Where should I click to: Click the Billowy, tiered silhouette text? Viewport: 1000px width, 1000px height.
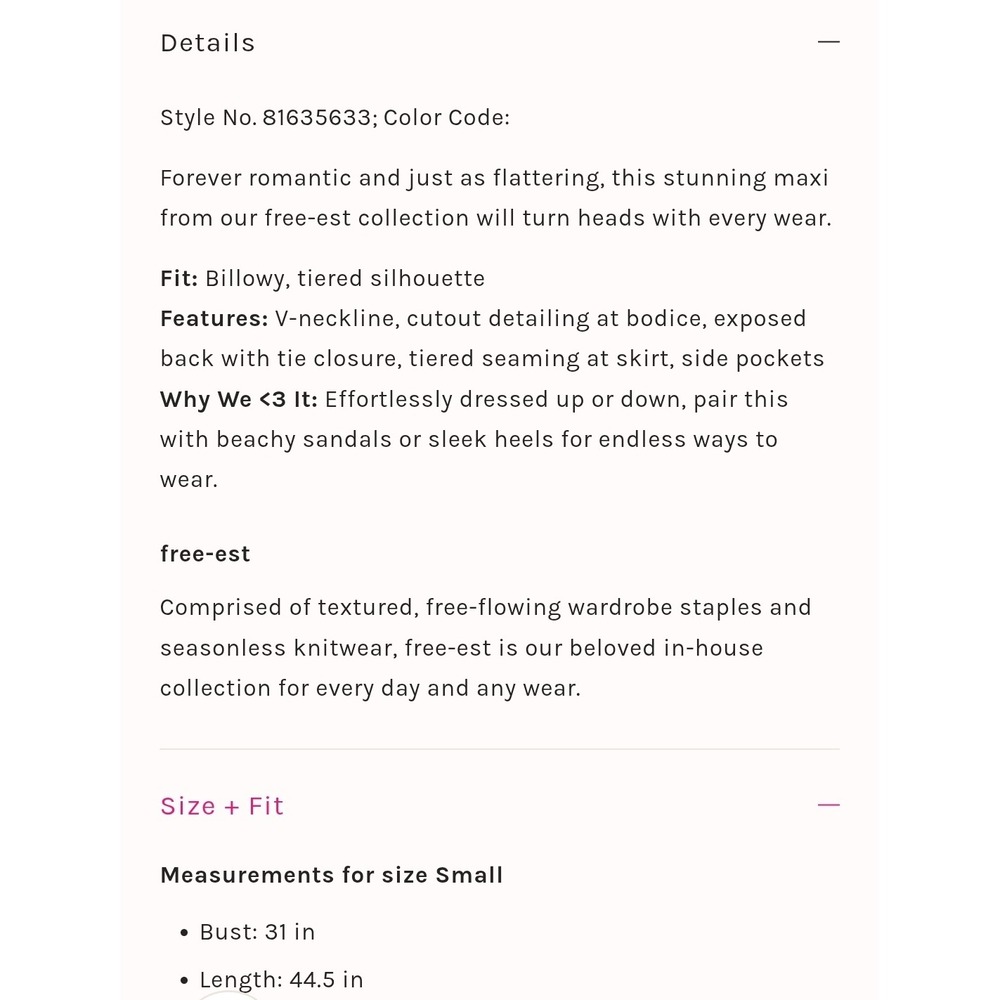point(345,279)
